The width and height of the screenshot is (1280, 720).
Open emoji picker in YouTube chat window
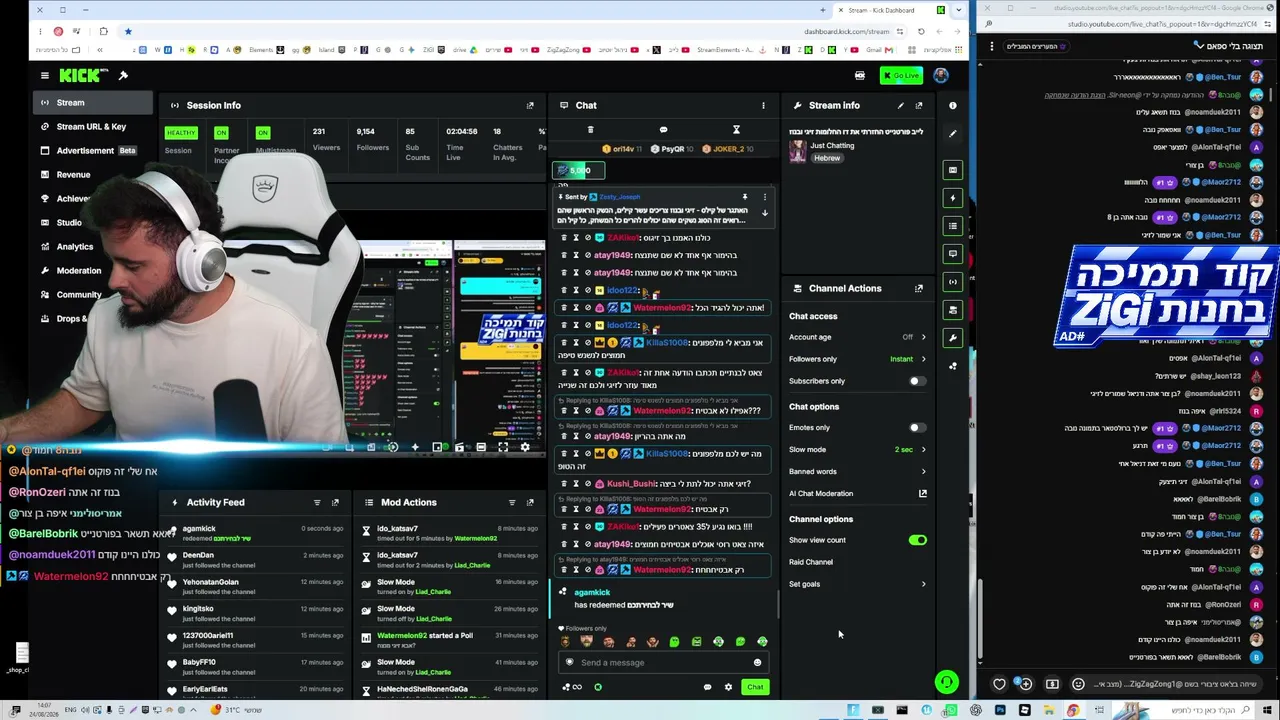click(1078, 685)
